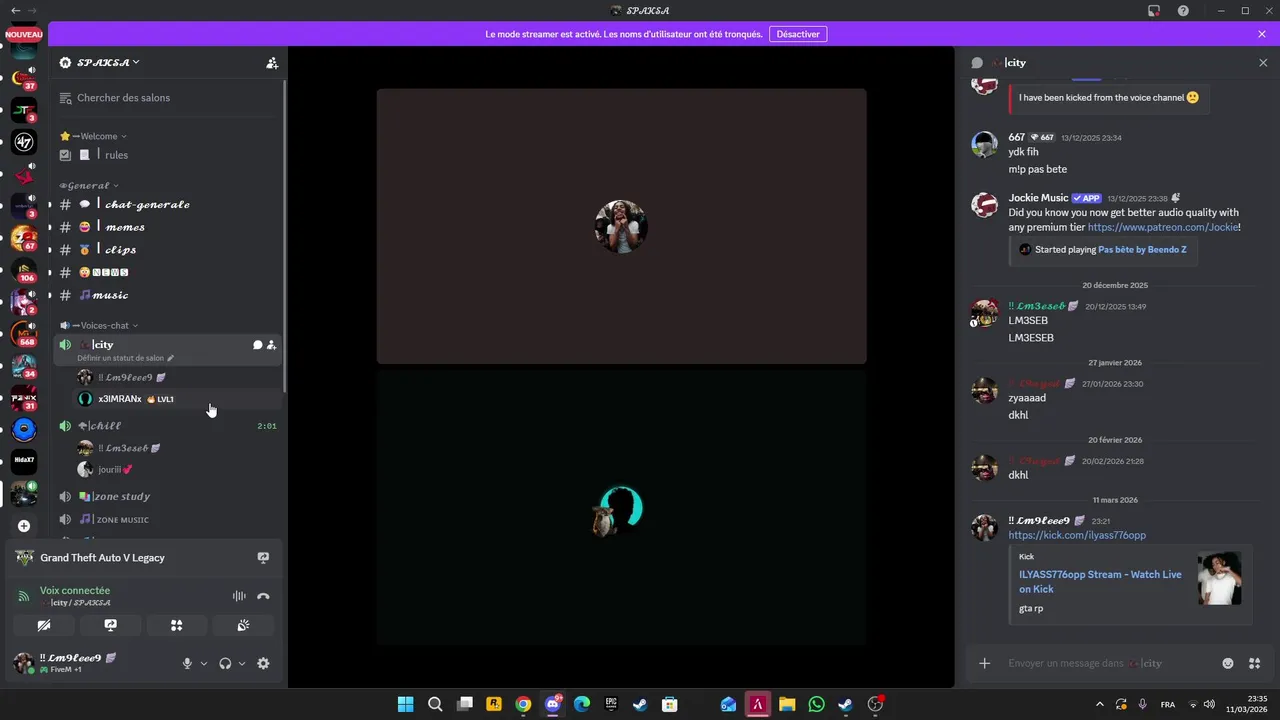Expand headphone output options arrow
This screenshot has width=1280, height=720.
tap(242, 663)
